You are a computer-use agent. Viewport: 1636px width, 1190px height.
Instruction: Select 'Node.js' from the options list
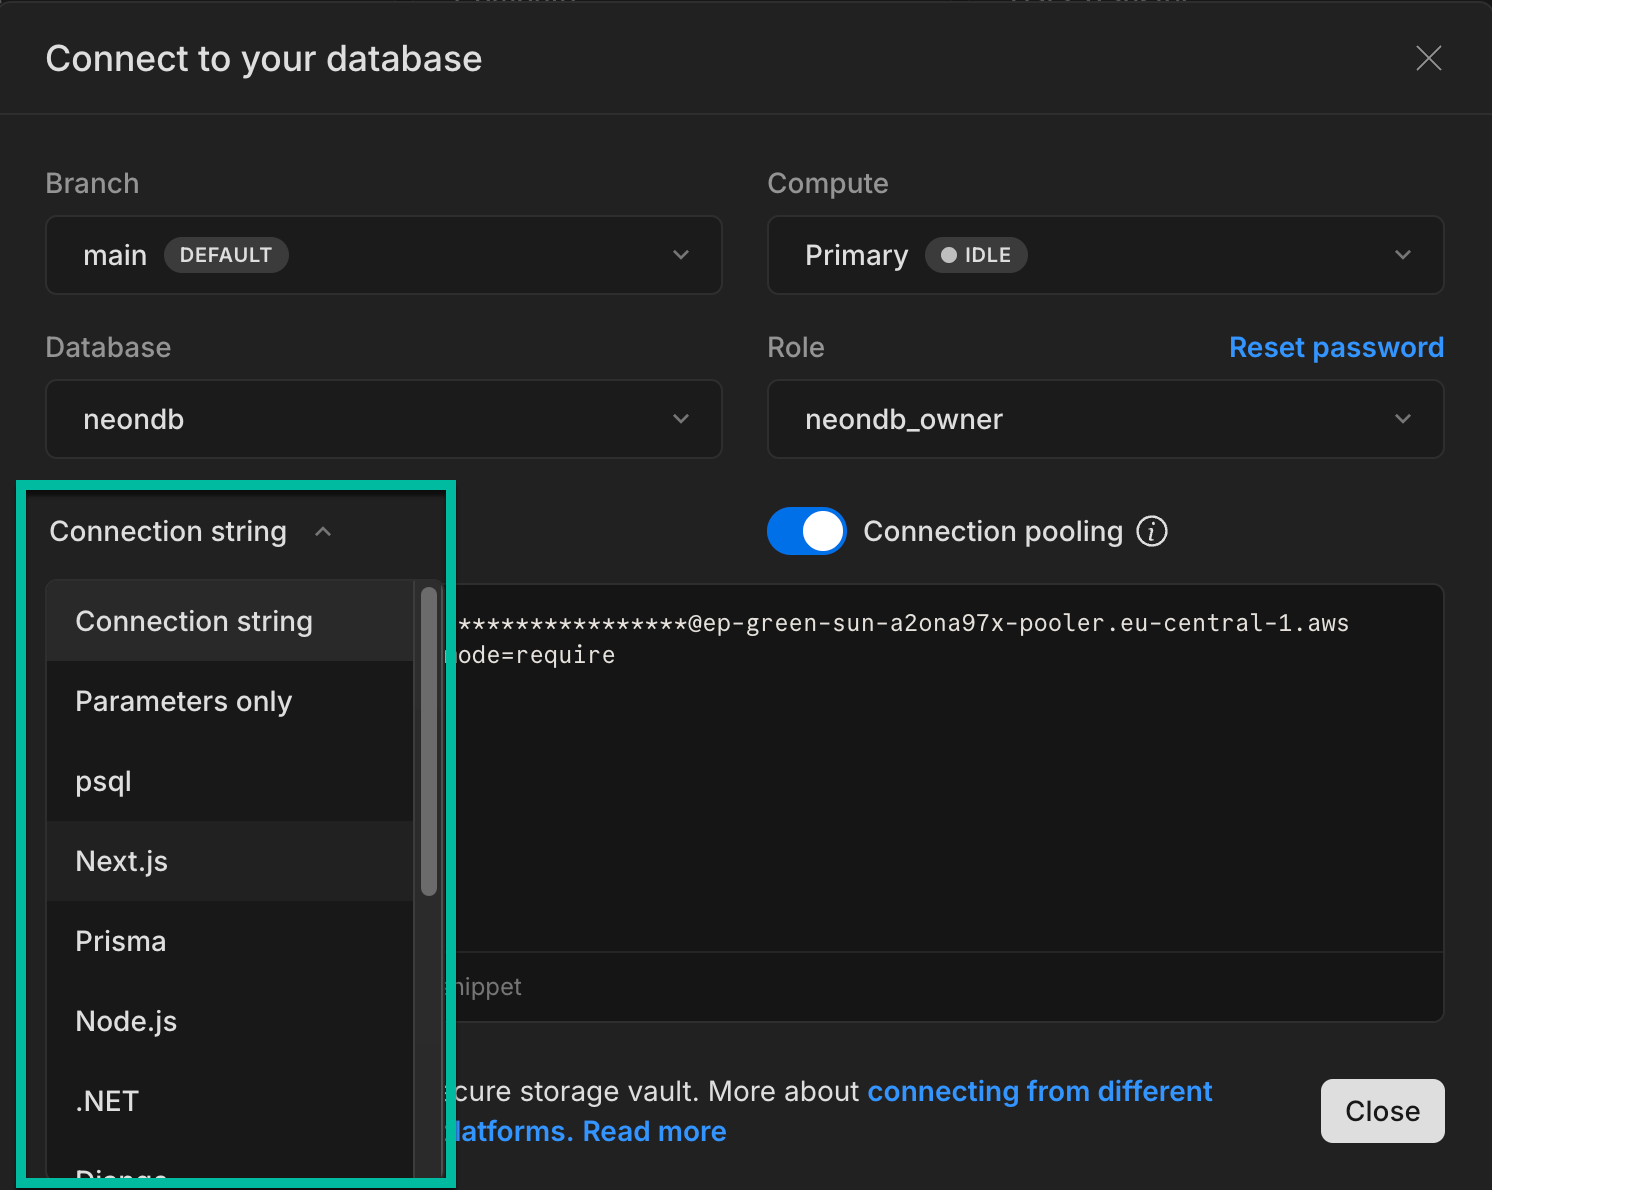point(126,1020)
